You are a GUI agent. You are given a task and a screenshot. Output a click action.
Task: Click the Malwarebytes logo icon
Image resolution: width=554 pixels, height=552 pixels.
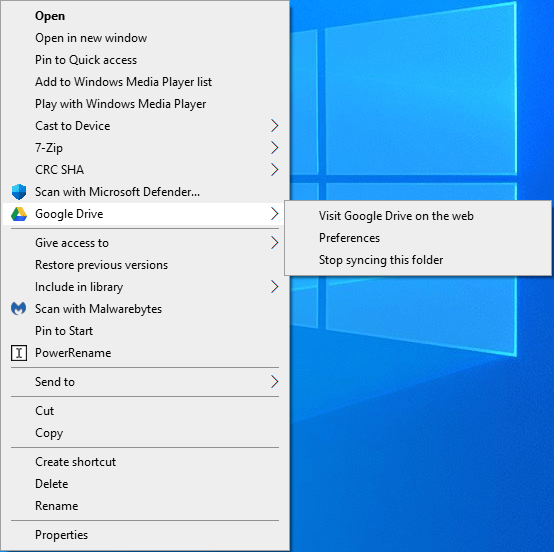point(18,309)
